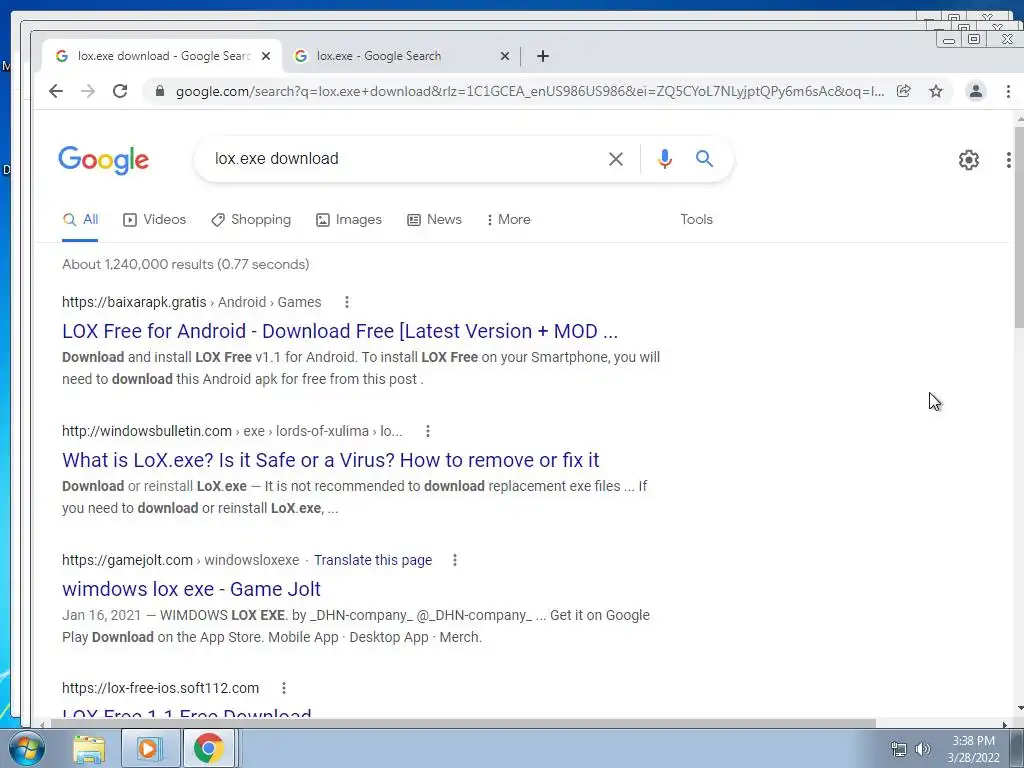Image resolution: width=1024 pixels, height=768 pixels.
Task: Bookmark this page with the star
Action: point(936,91)
